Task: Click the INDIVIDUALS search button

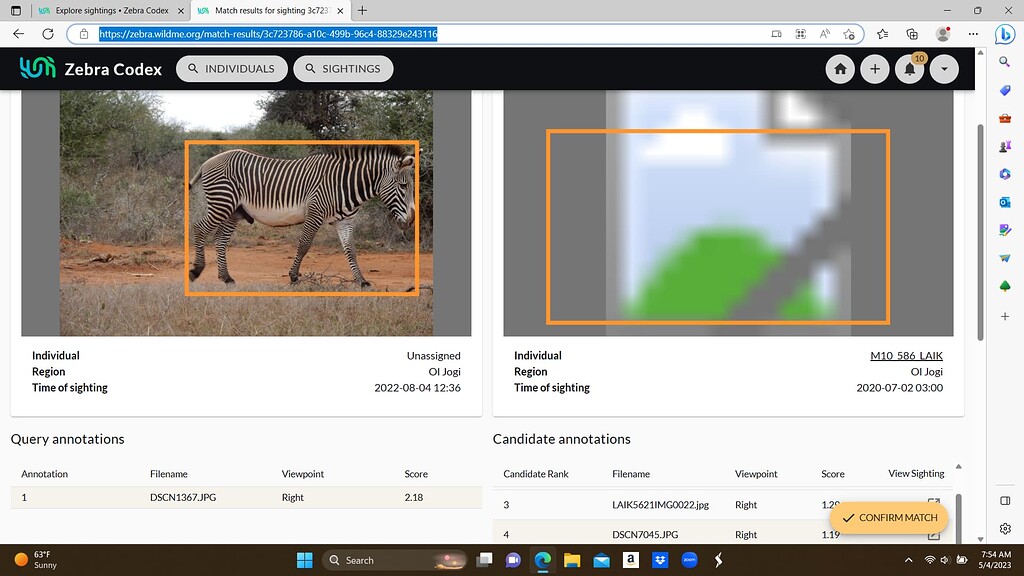Action: 231,68
